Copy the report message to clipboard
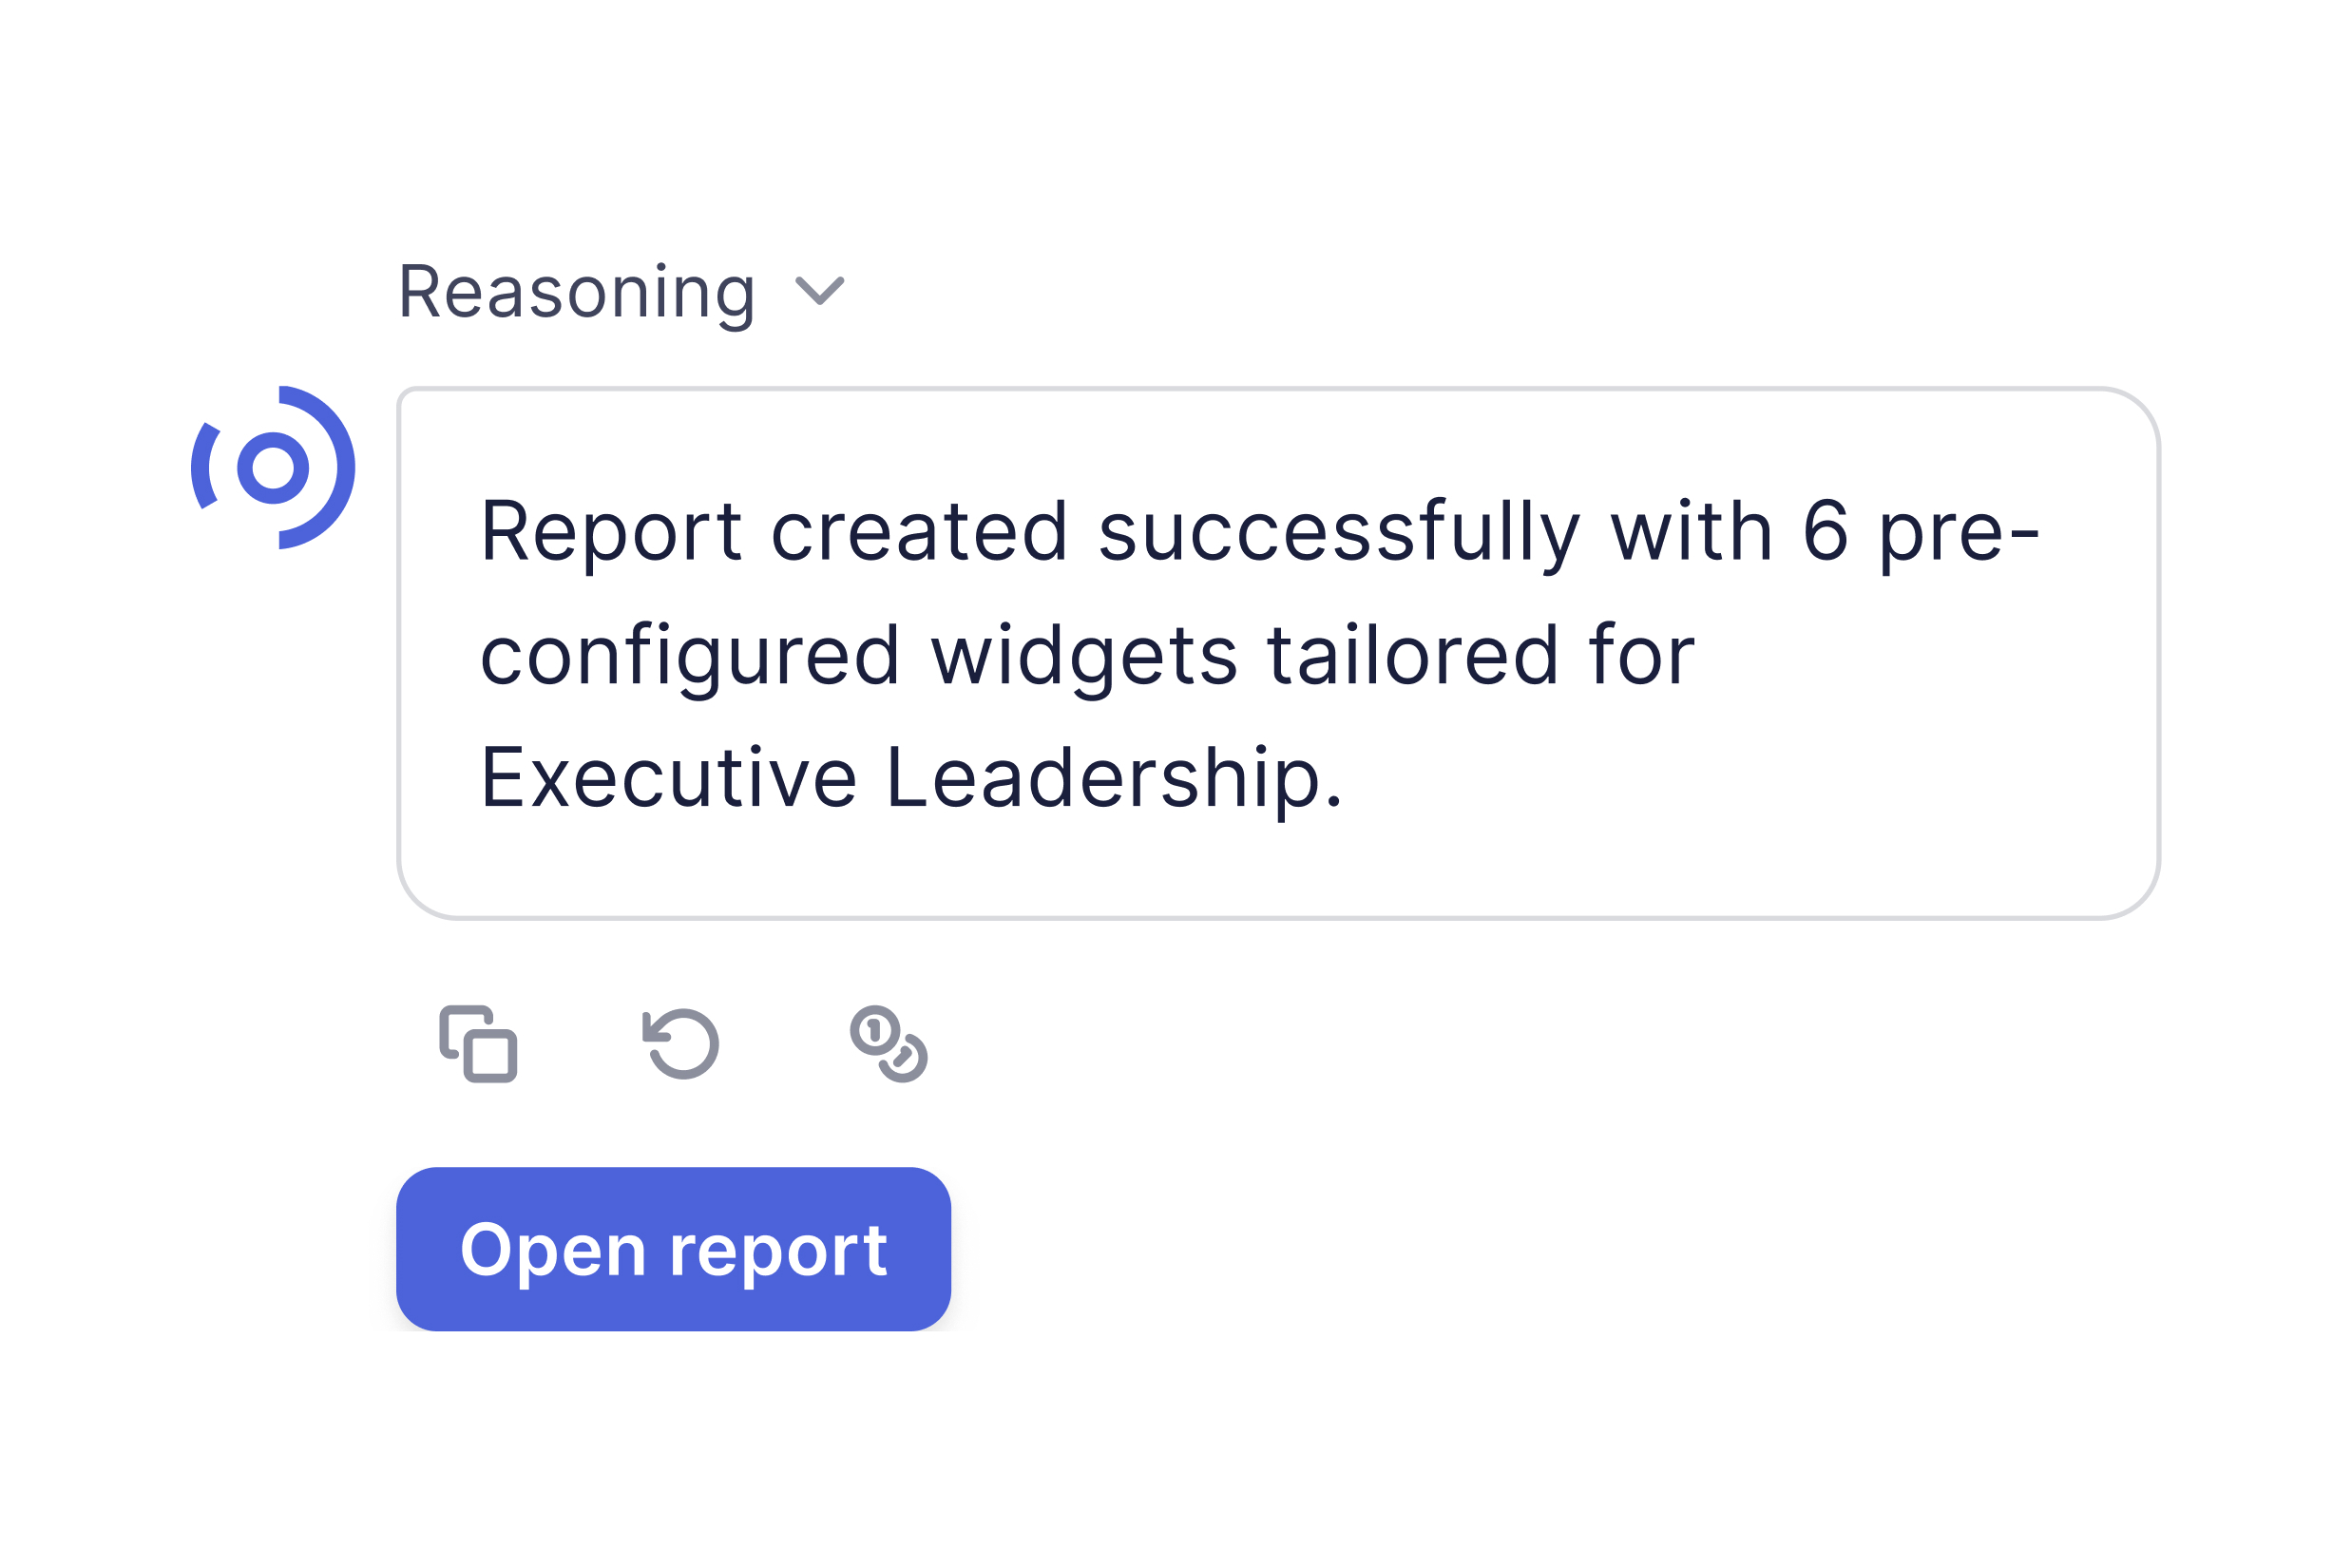This screenshot has width=2352, height=1568. click(x=478, y=1044)
